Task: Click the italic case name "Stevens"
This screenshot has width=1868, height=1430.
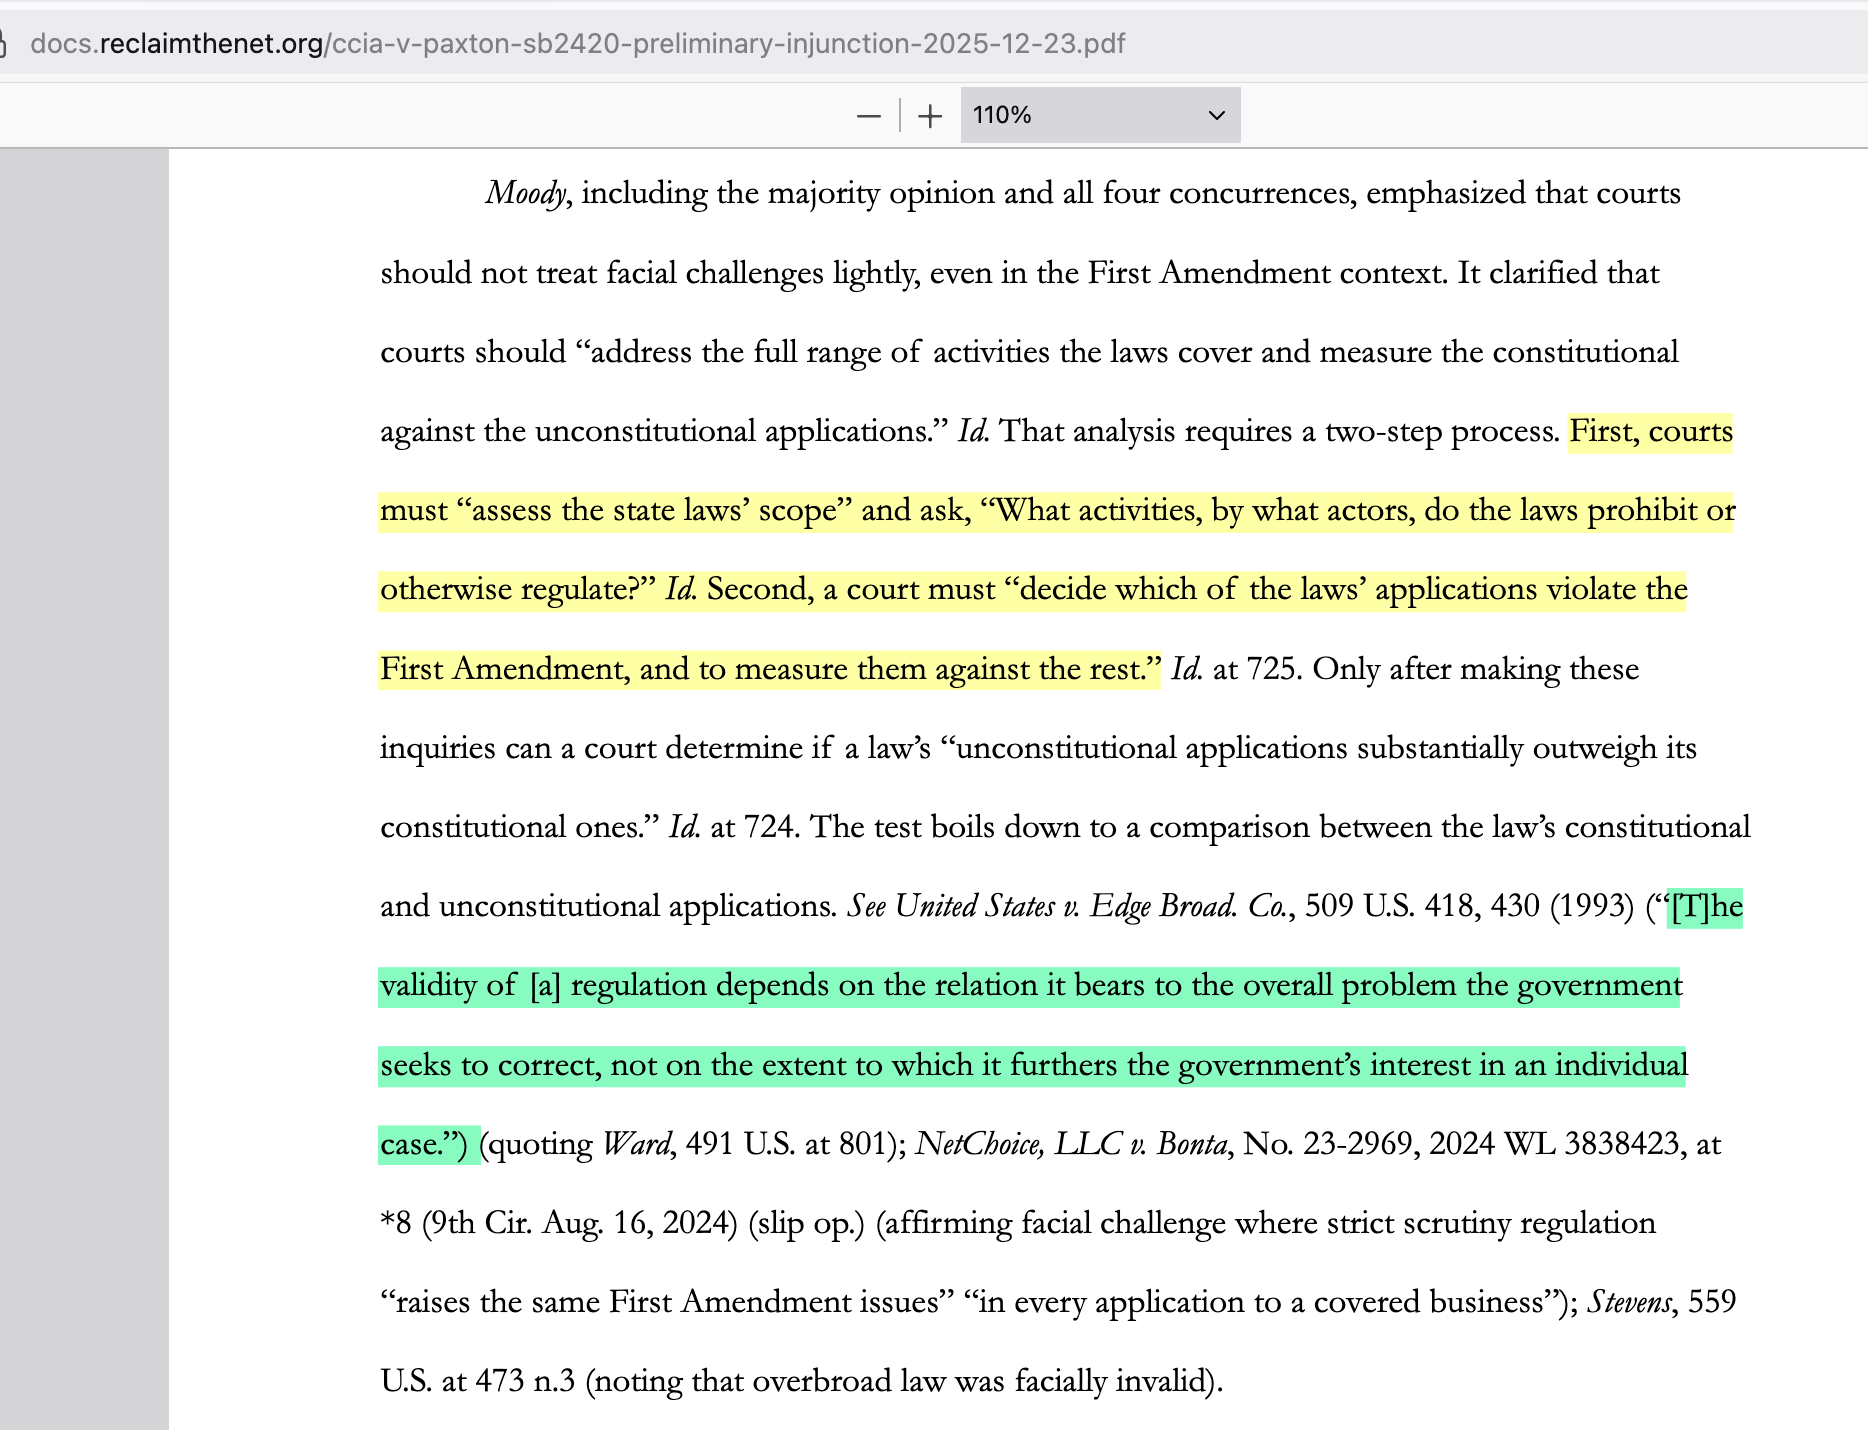Action: tap(1629, 1303)
